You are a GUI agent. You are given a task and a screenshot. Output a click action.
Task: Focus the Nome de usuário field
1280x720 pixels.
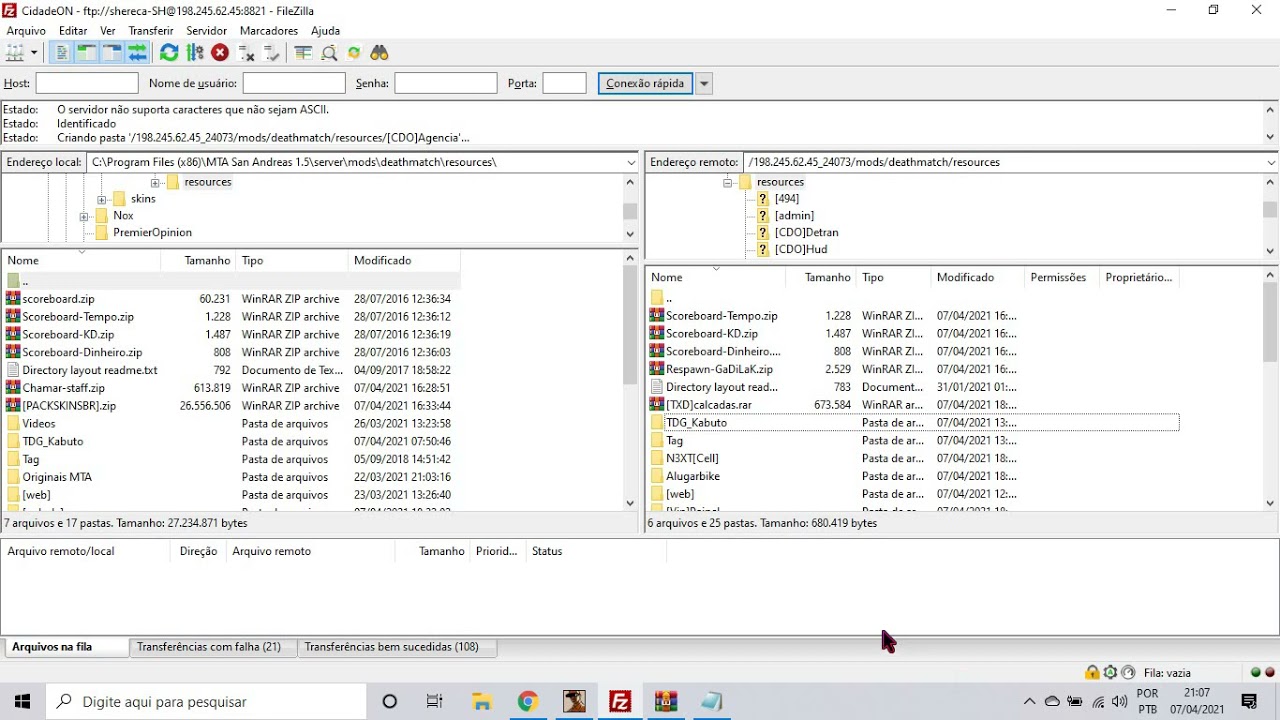click(294, 84)
